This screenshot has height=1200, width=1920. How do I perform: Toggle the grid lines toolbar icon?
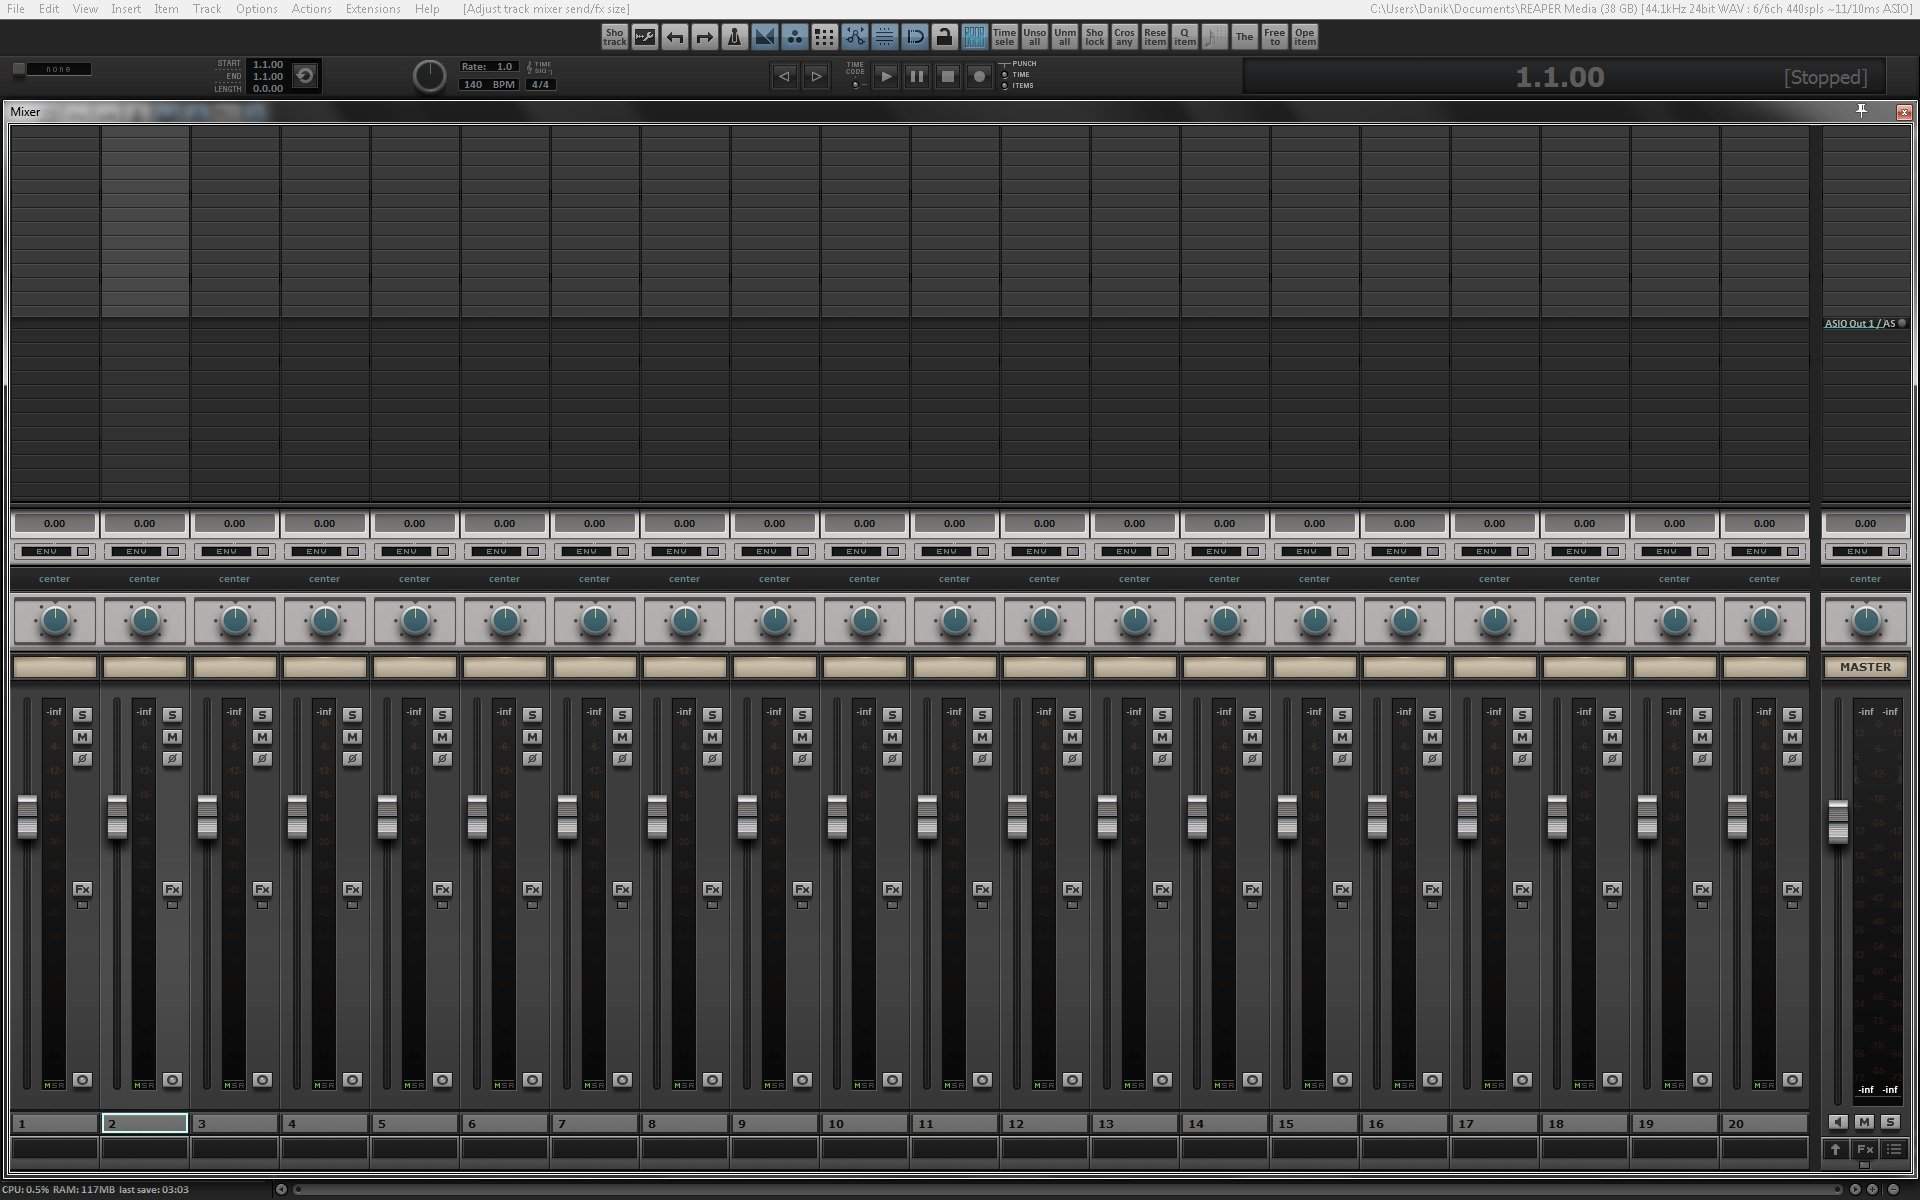(x=884, y=37)
